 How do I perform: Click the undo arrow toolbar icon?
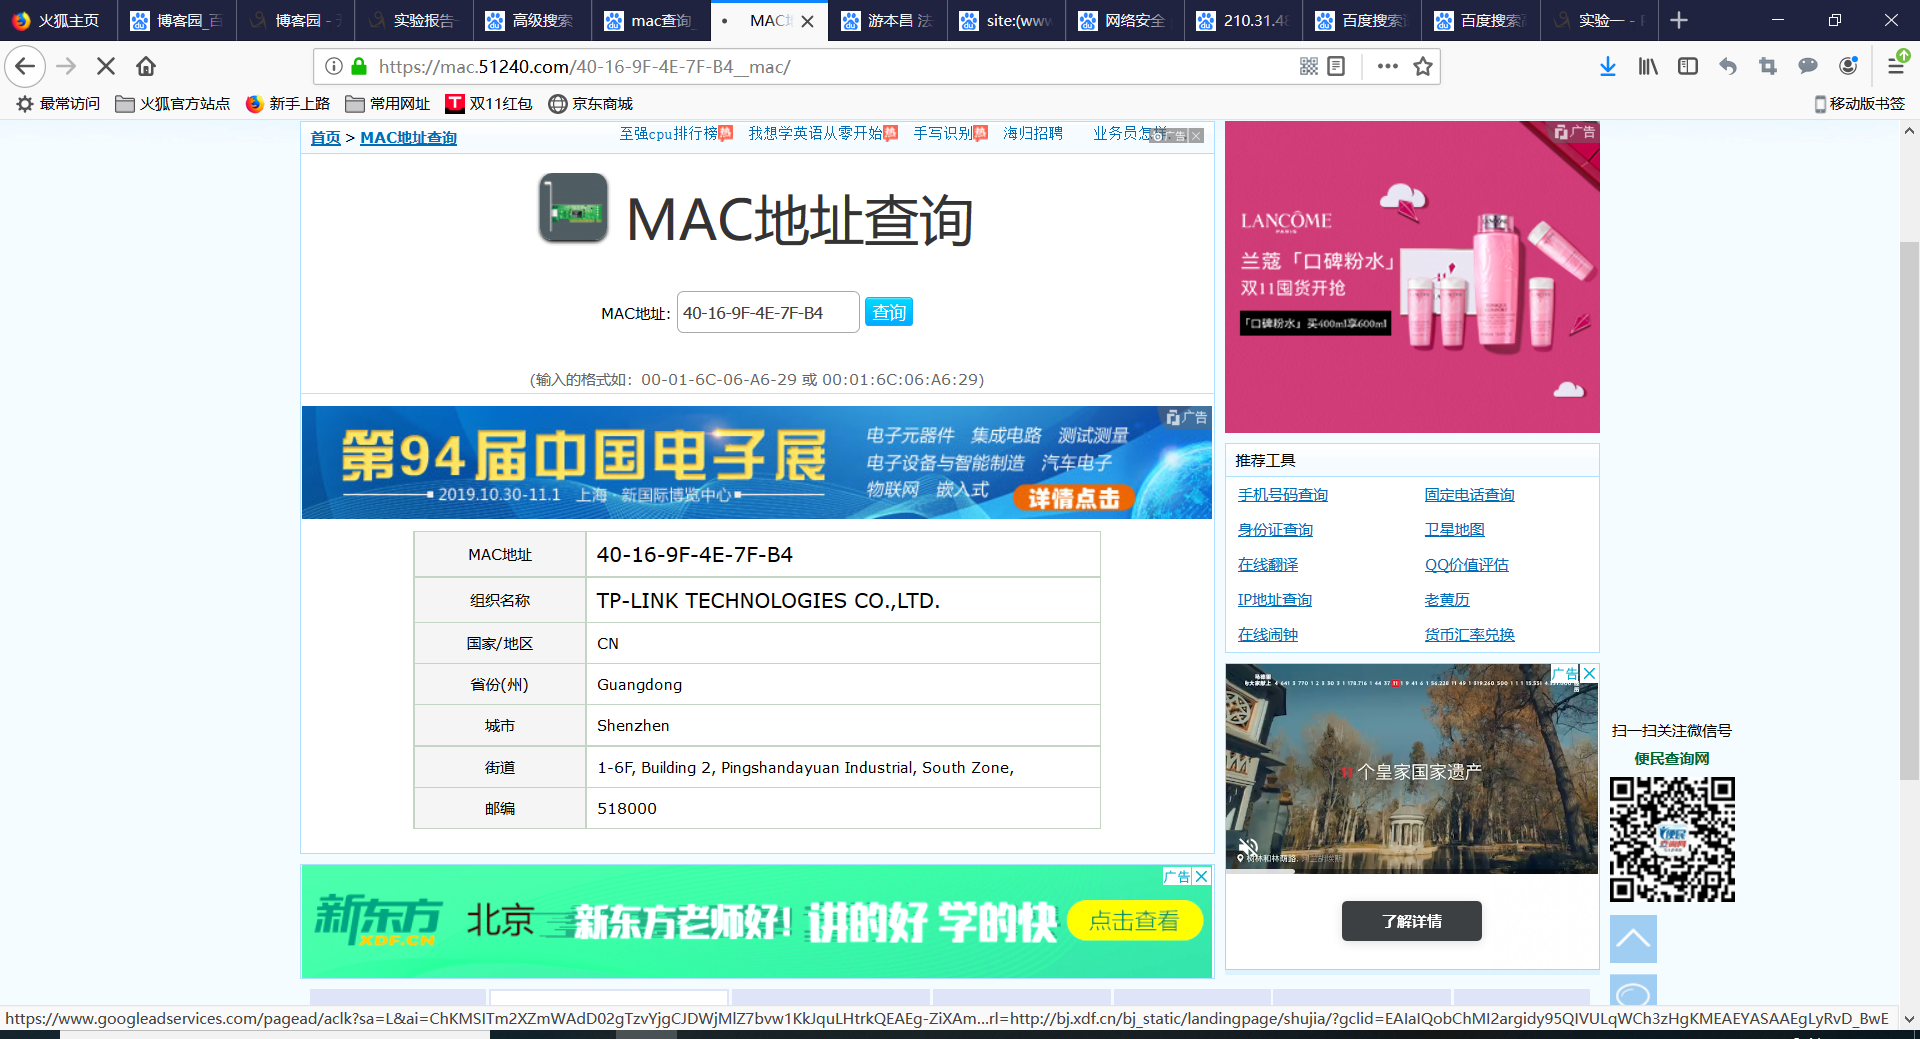(x=1728, y=67)
